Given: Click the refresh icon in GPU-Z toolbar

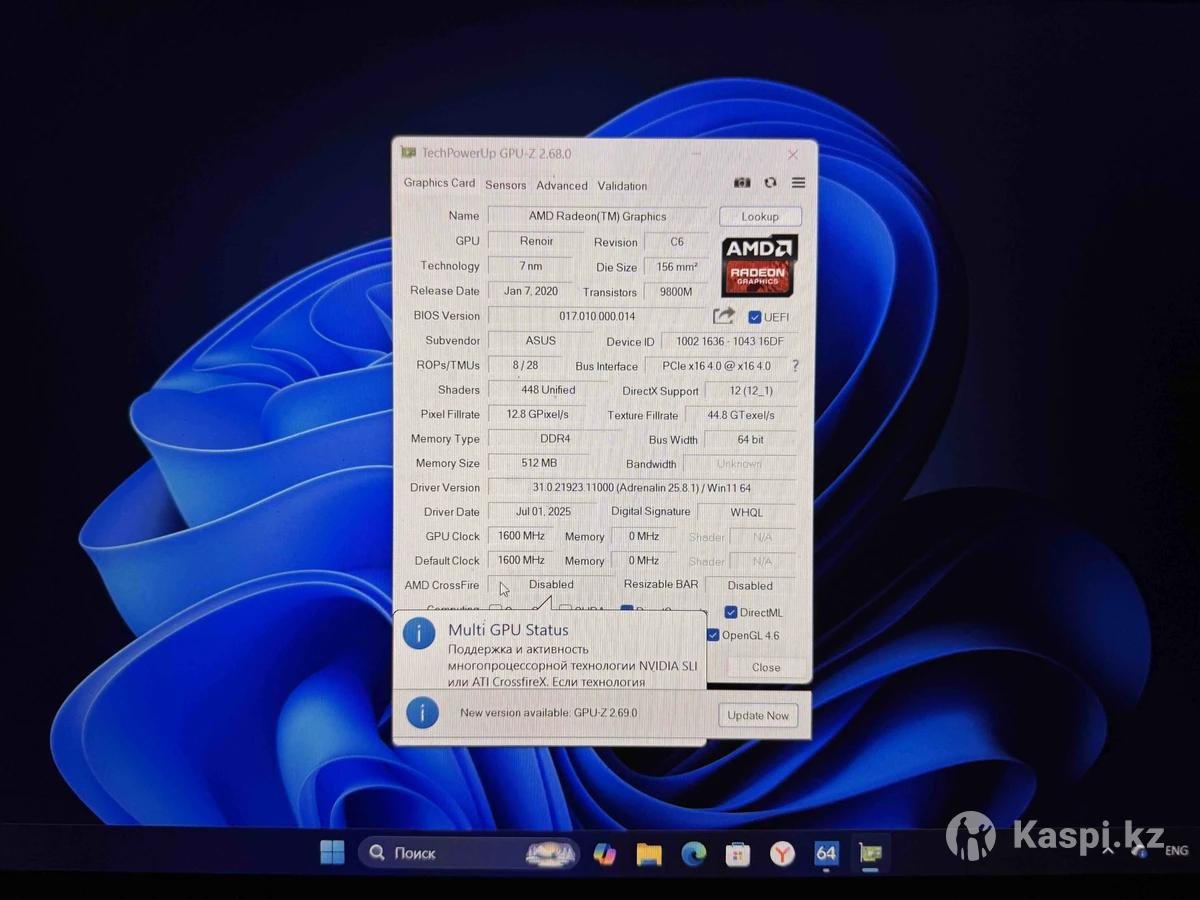Looking at the screenshot, I should click(770, 183).
